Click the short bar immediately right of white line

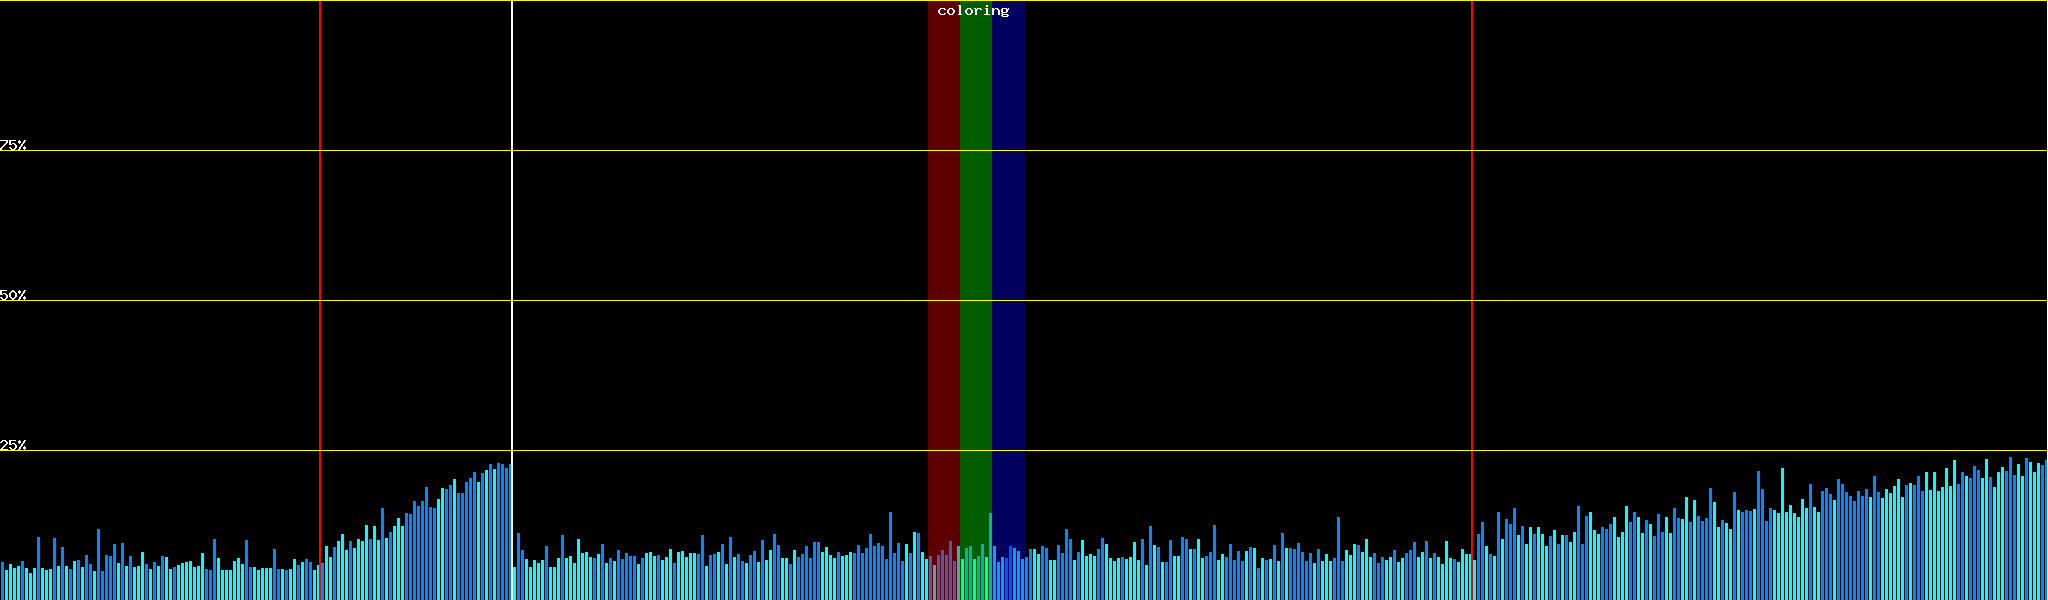(515, 583)
